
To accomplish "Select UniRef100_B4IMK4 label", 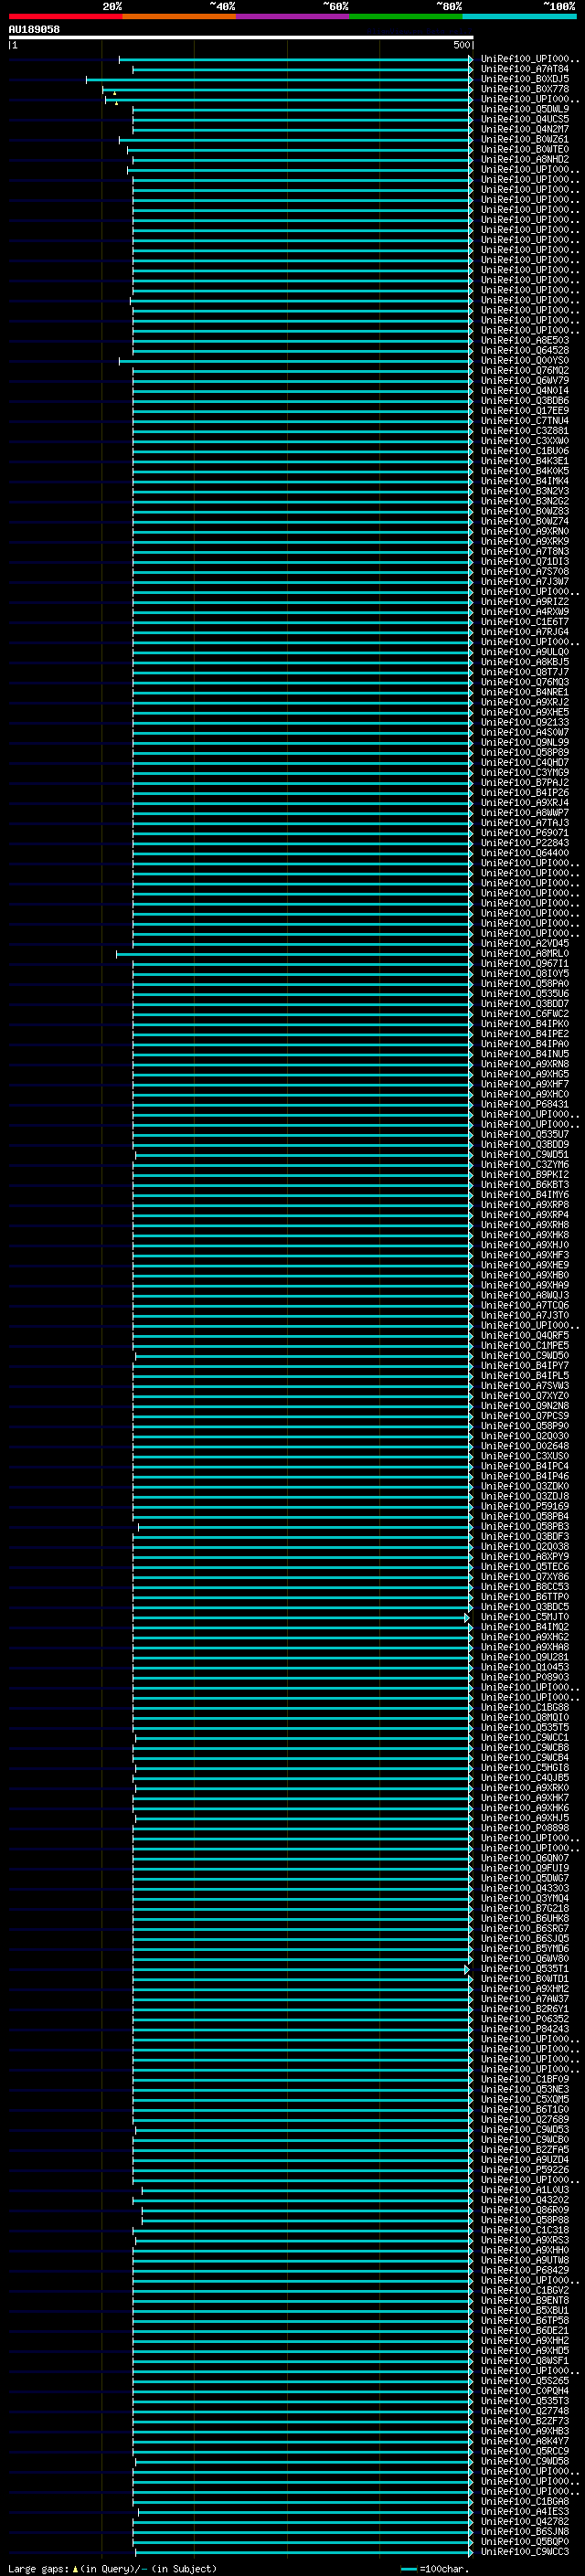I will click(x=525, y=481).
